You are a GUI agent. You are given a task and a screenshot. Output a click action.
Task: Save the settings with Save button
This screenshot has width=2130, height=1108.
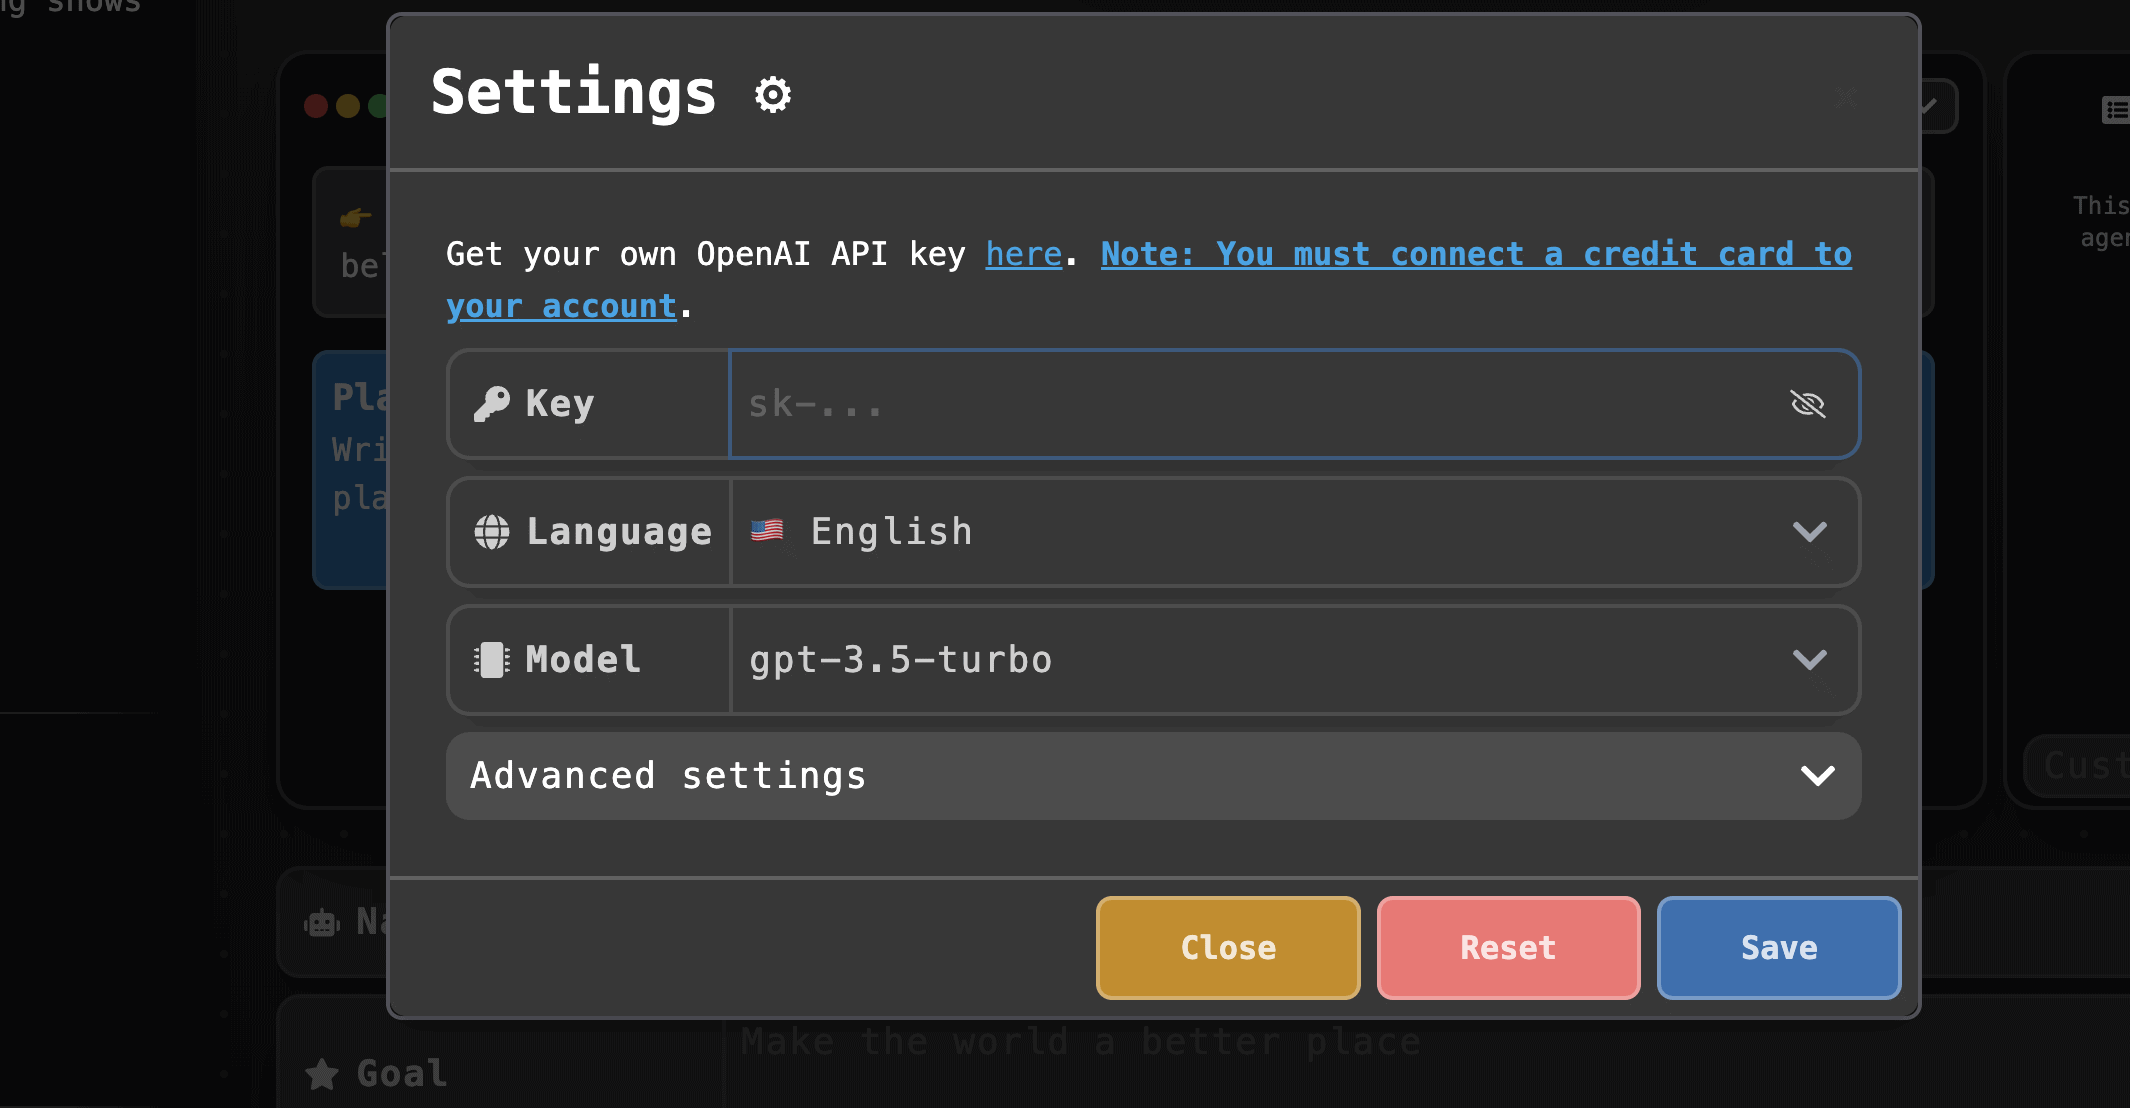1778,948
